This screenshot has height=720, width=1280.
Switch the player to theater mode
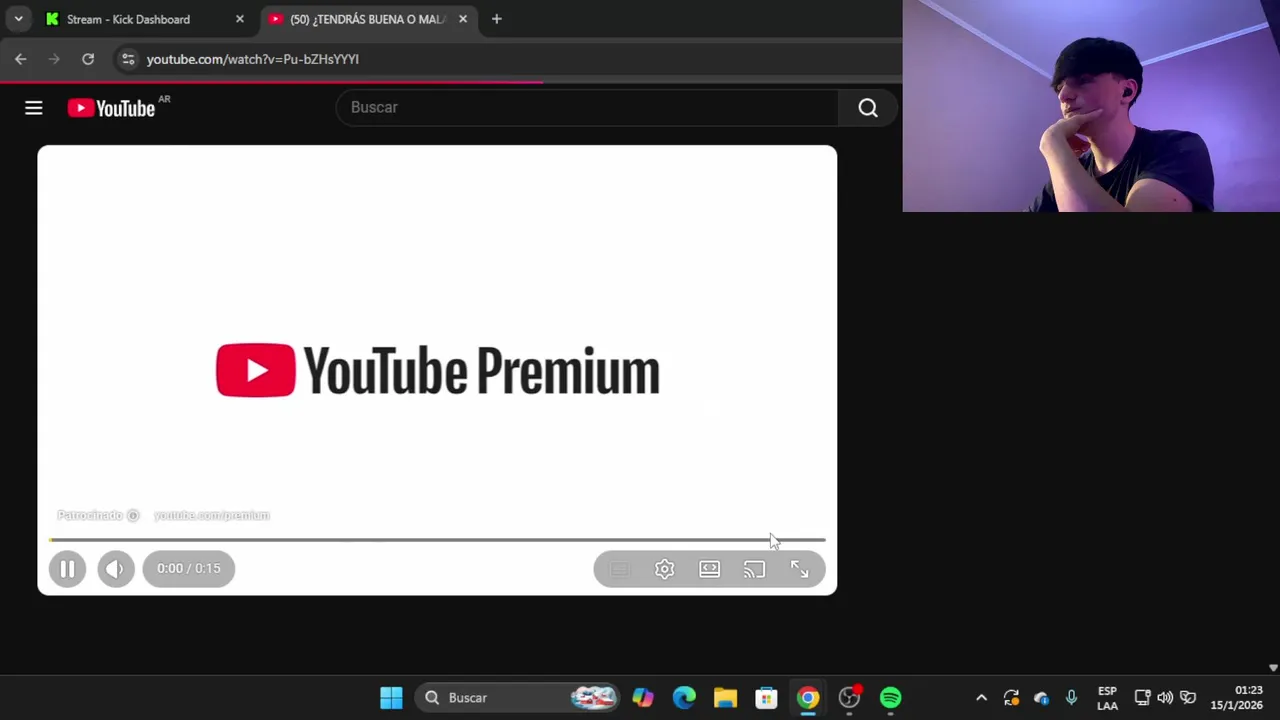[x=709, y=569]
